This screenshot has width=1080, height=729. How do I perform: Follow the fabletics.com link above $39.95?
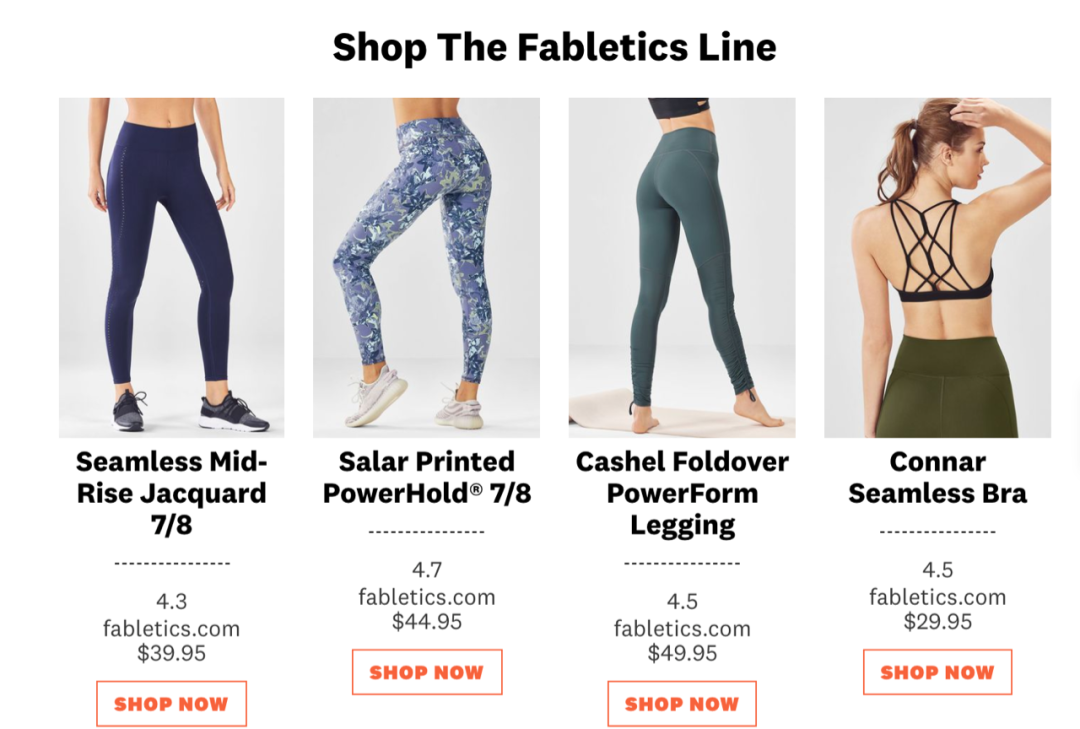pos(171,629)
